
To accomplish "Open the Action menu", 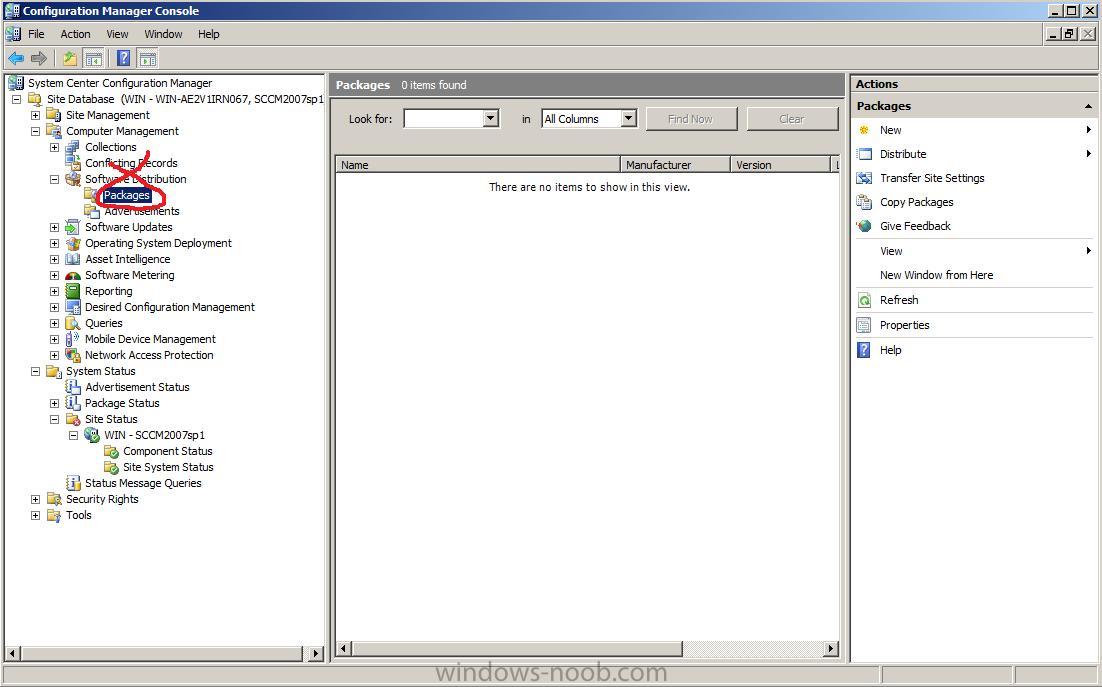I will pos(75,34).
